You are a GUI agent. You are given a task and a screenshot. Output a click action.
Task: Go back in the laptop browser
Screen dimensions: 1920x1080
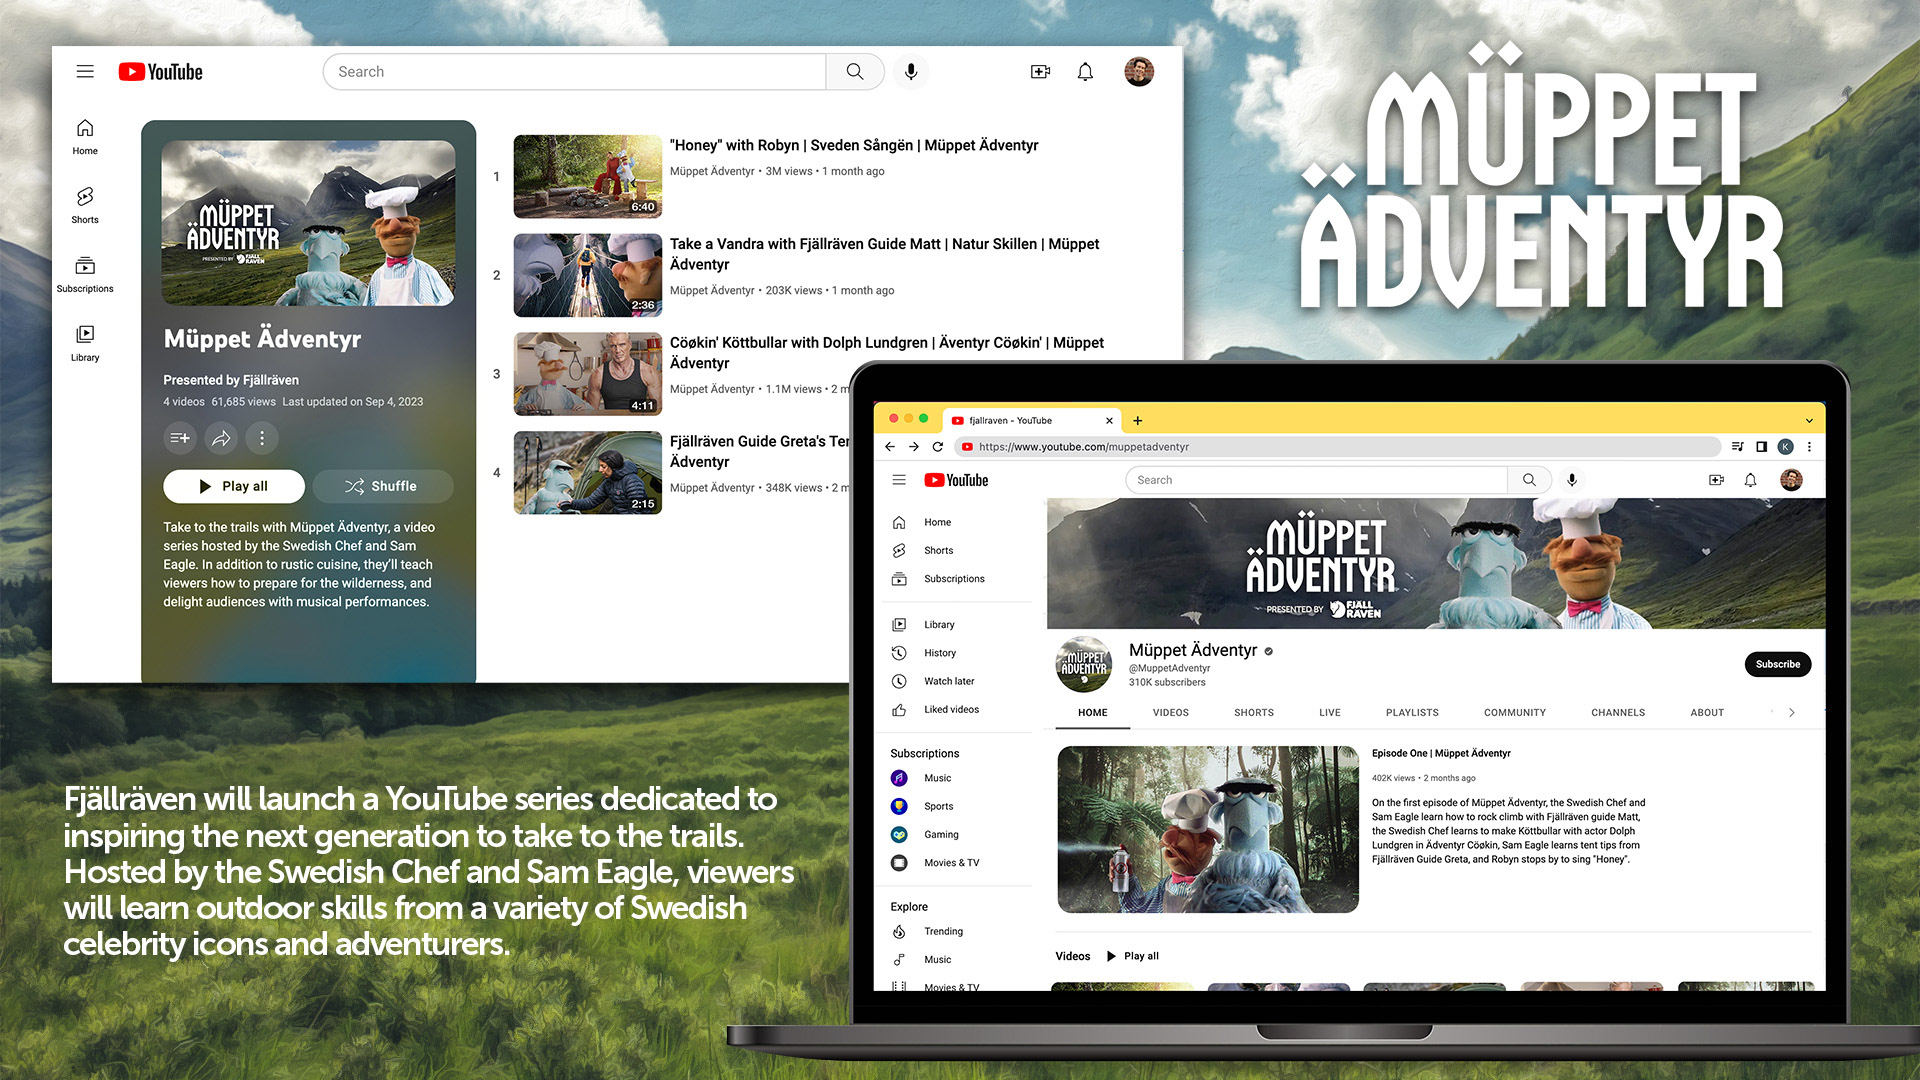pyautogui.click(x=890, y=447)
